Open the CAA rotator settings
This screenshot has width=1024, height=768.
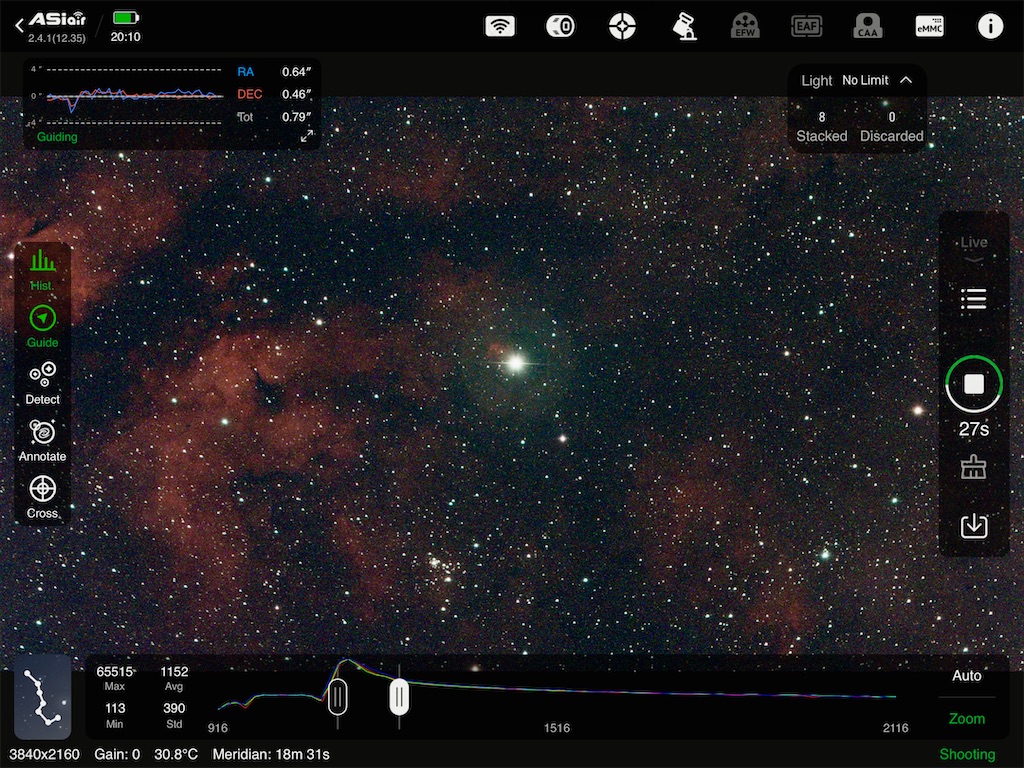[868, 26]
